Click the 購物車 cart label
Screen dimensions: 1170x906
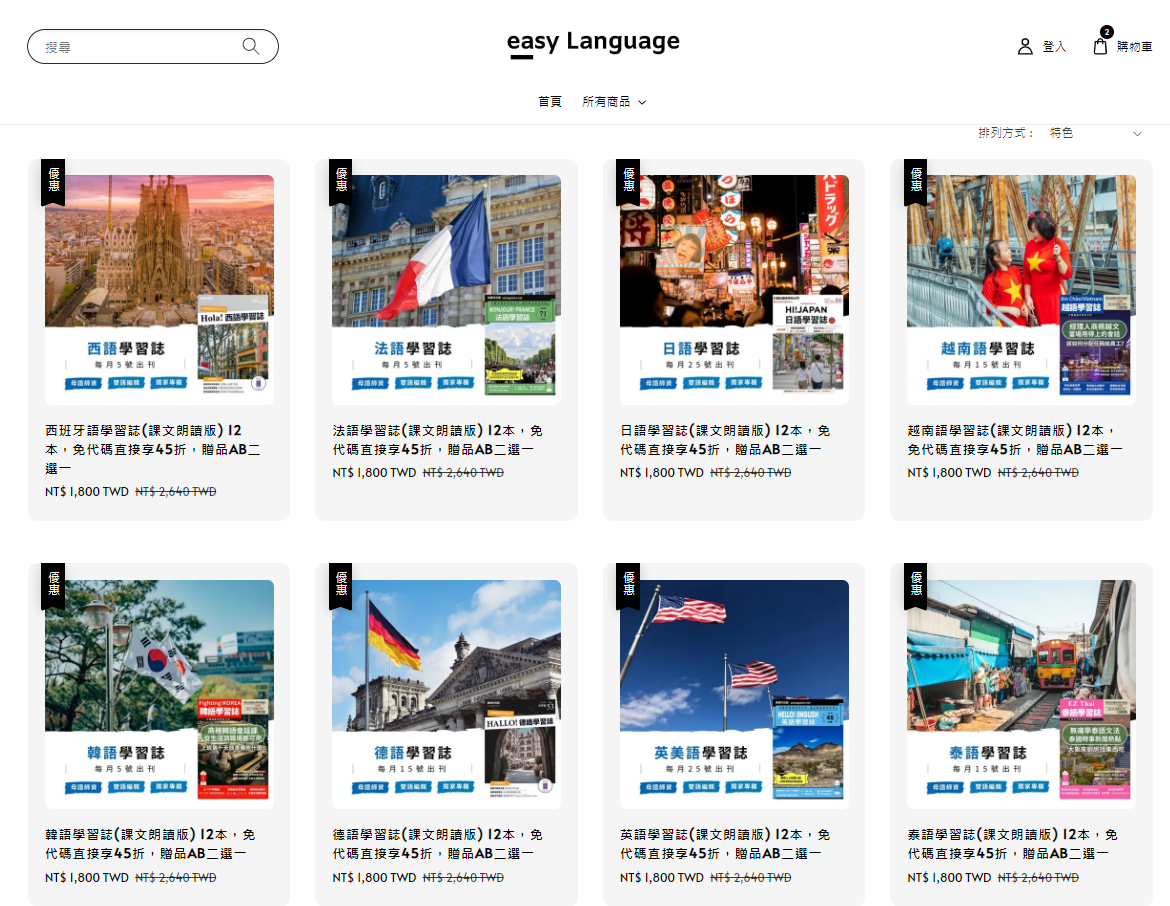click(x=1134, y=47)
